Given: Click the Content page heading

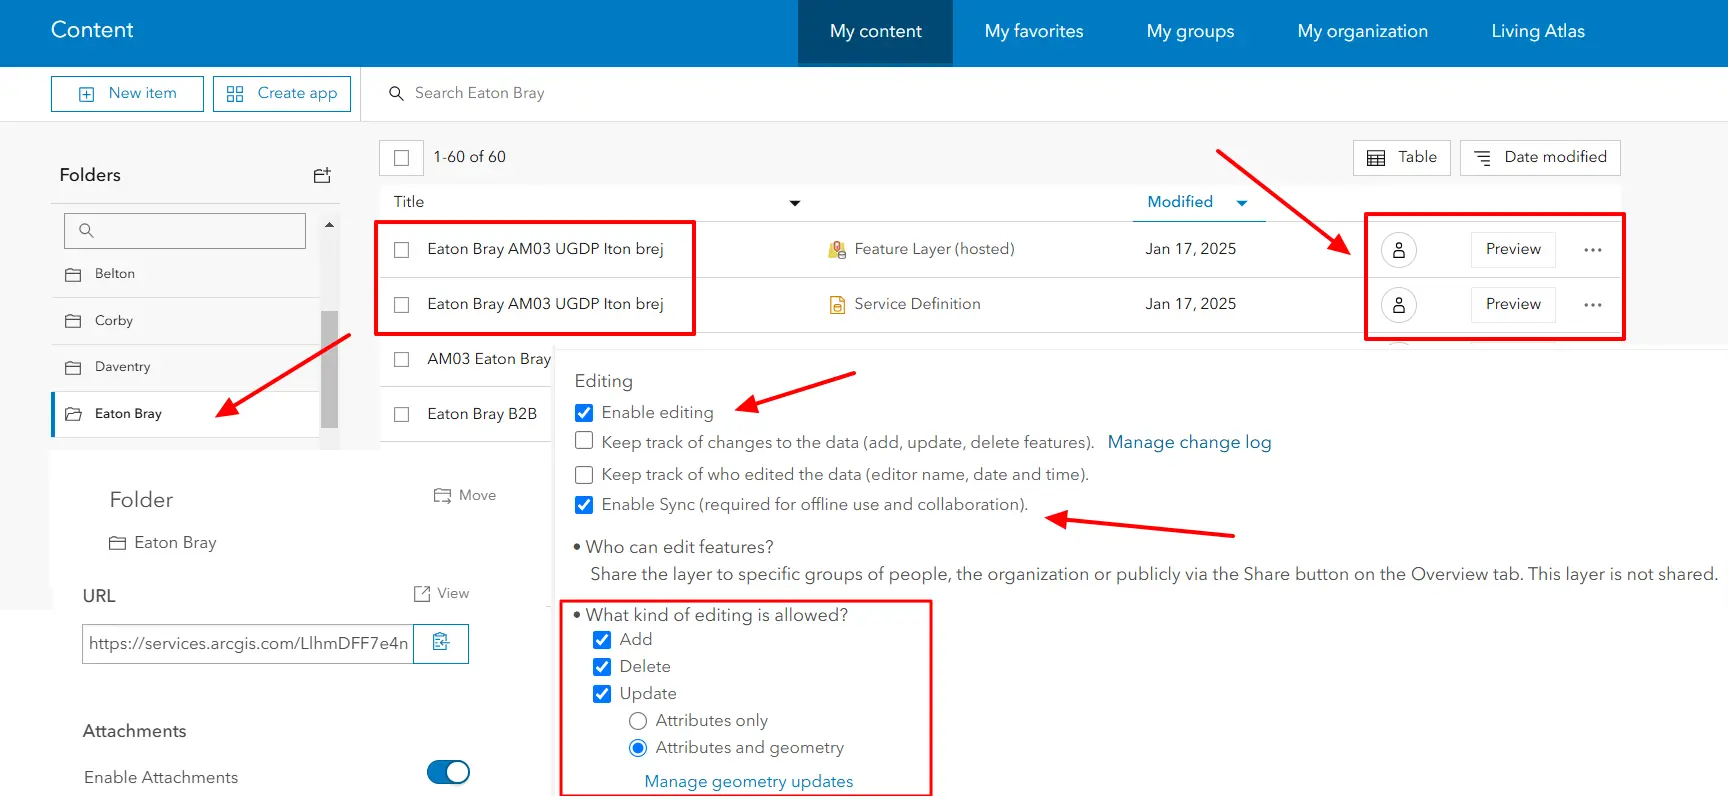Looking at the screenshot, I should point(92,30).
